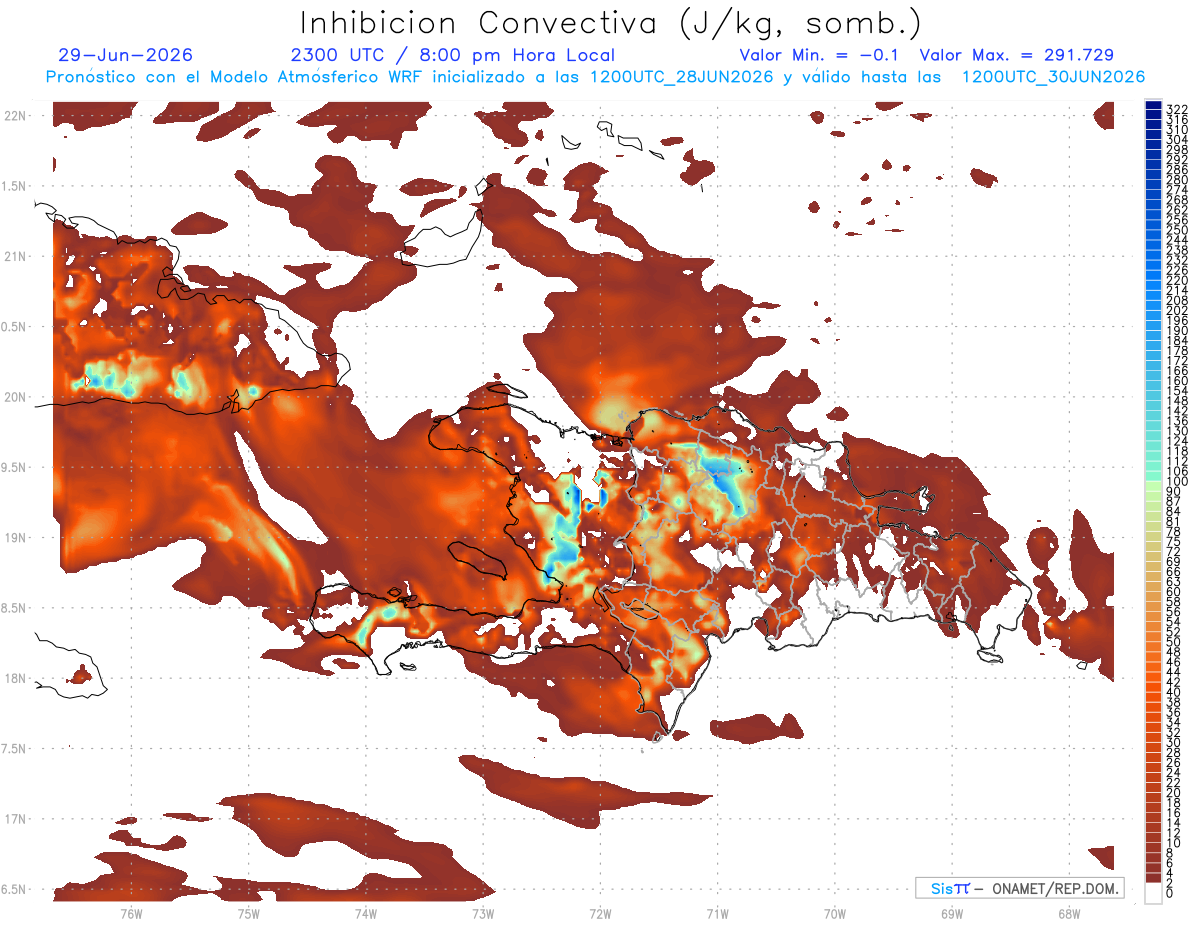Click the '69W' longitude label

click(x=952, y=913)
